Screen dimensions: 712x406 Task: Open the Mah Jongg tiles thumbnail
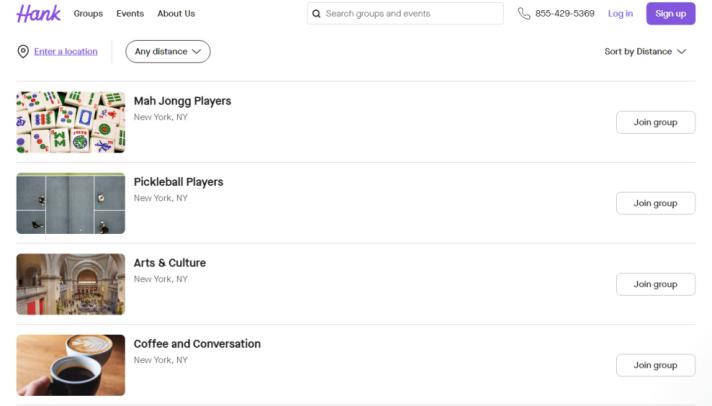point(71,122)
